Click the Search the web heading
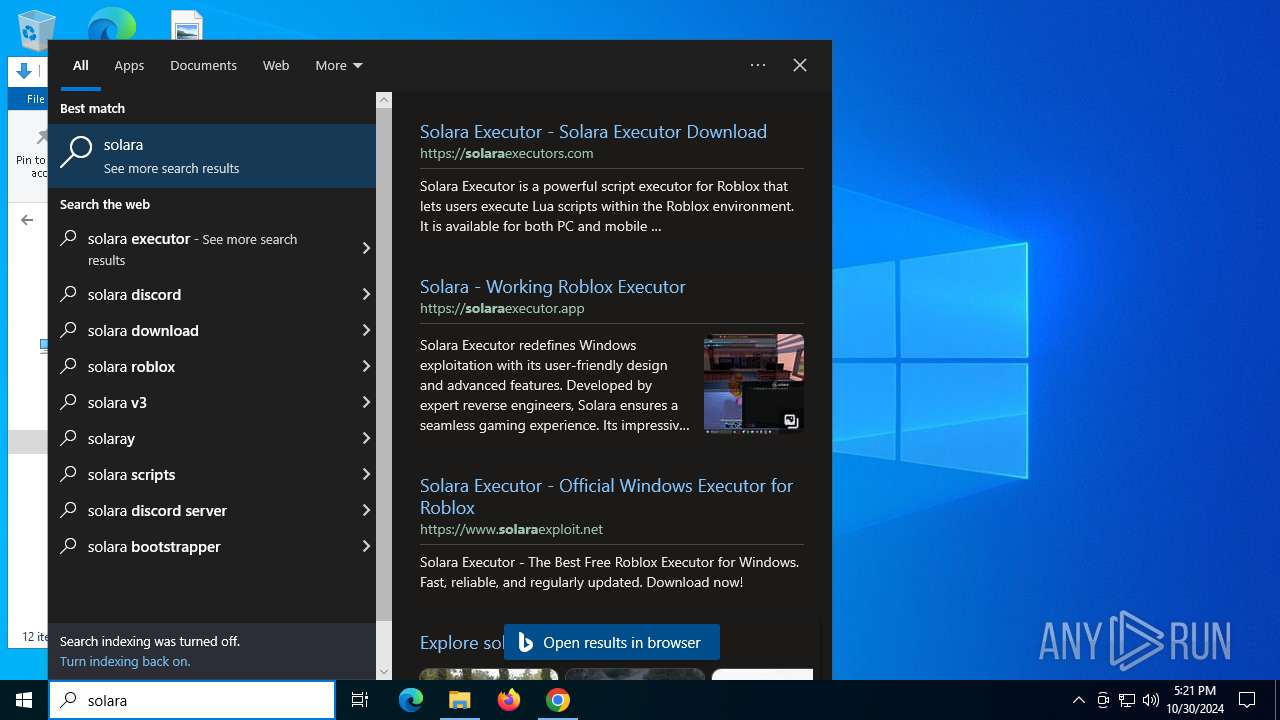The height and width of the screenshot is (720, 1280). pos(105,204)
